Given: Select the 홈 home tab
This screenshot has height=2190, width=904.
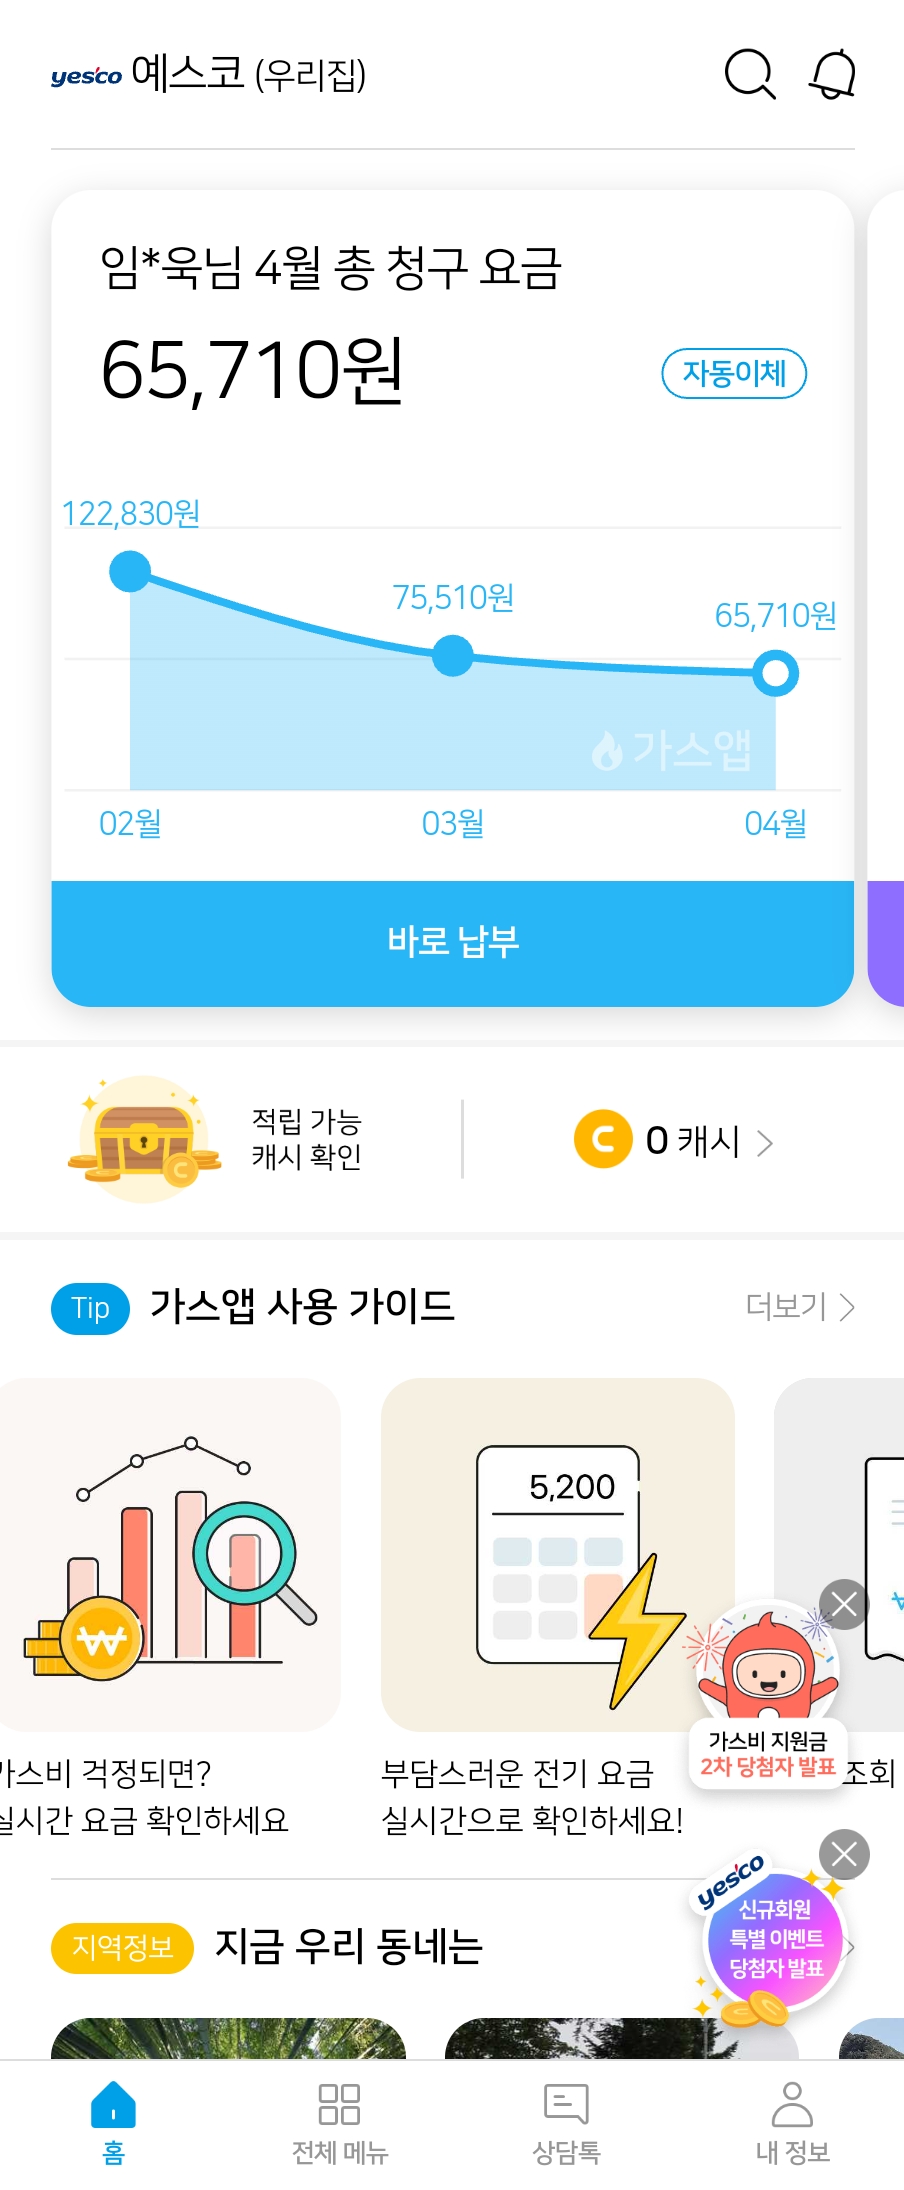Looking at the screenshot, I should (x=113, y=2122).
